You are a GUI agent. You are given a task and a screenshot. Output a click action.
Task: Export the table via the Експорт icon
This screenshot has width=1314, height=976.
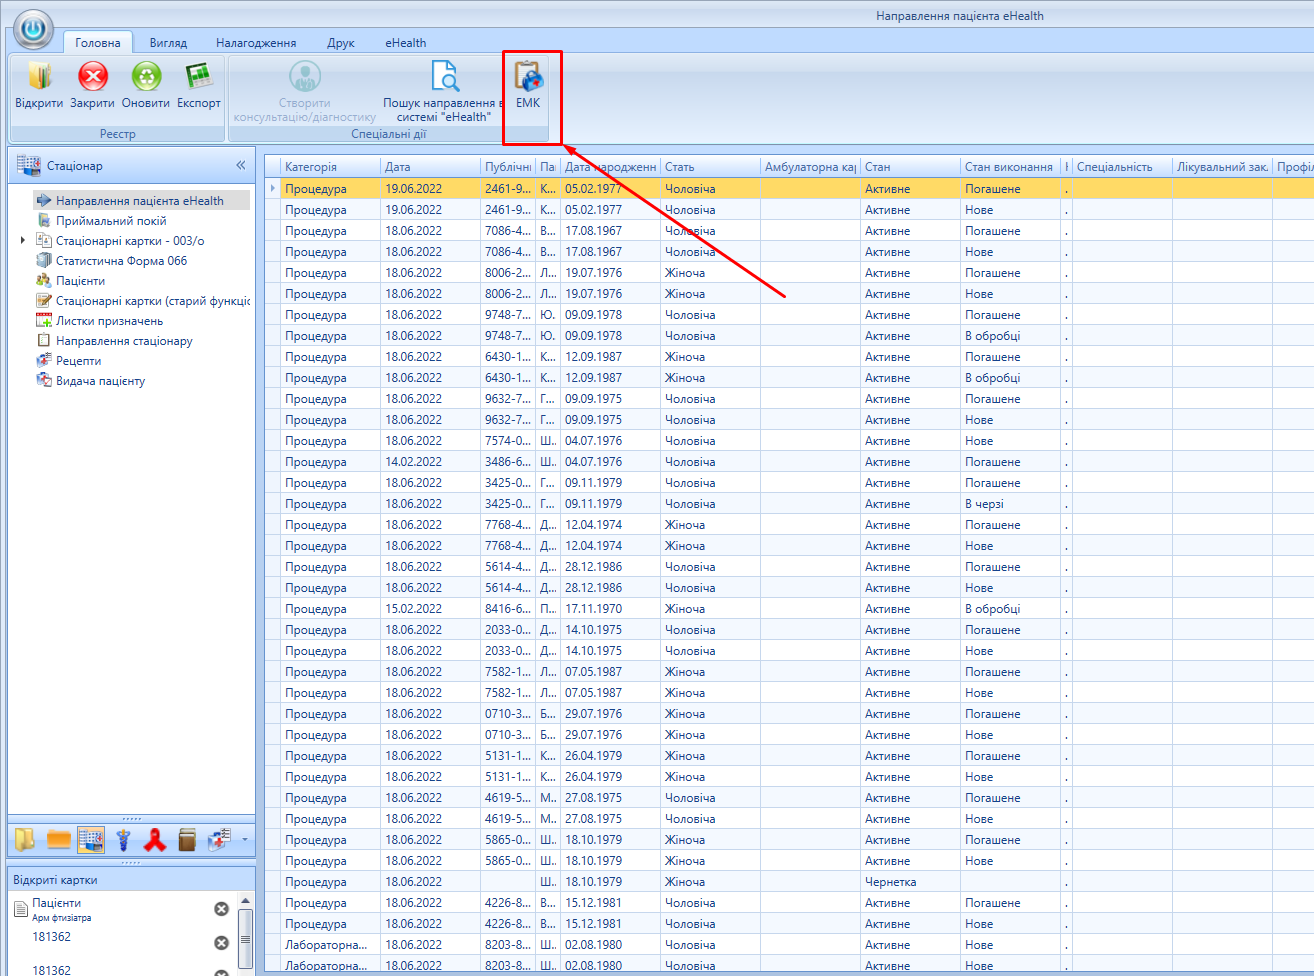199,77
